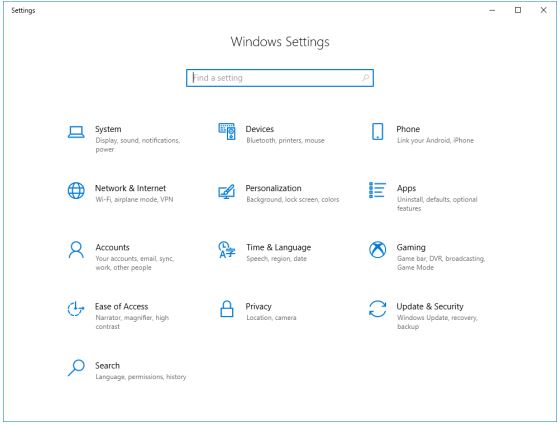Open the Personalization paintbrush icon
Image resolution: width=560 pixels, height=425 pixels.
coord(227,191)
